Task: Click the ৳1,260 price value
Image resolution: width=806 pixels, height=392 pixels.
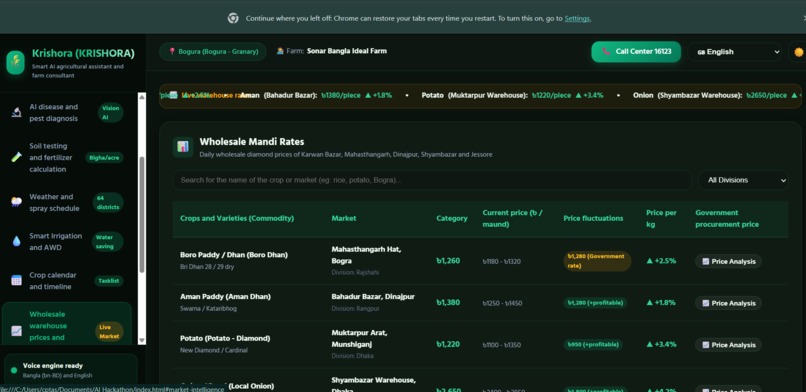Action: tap(448, 261)
